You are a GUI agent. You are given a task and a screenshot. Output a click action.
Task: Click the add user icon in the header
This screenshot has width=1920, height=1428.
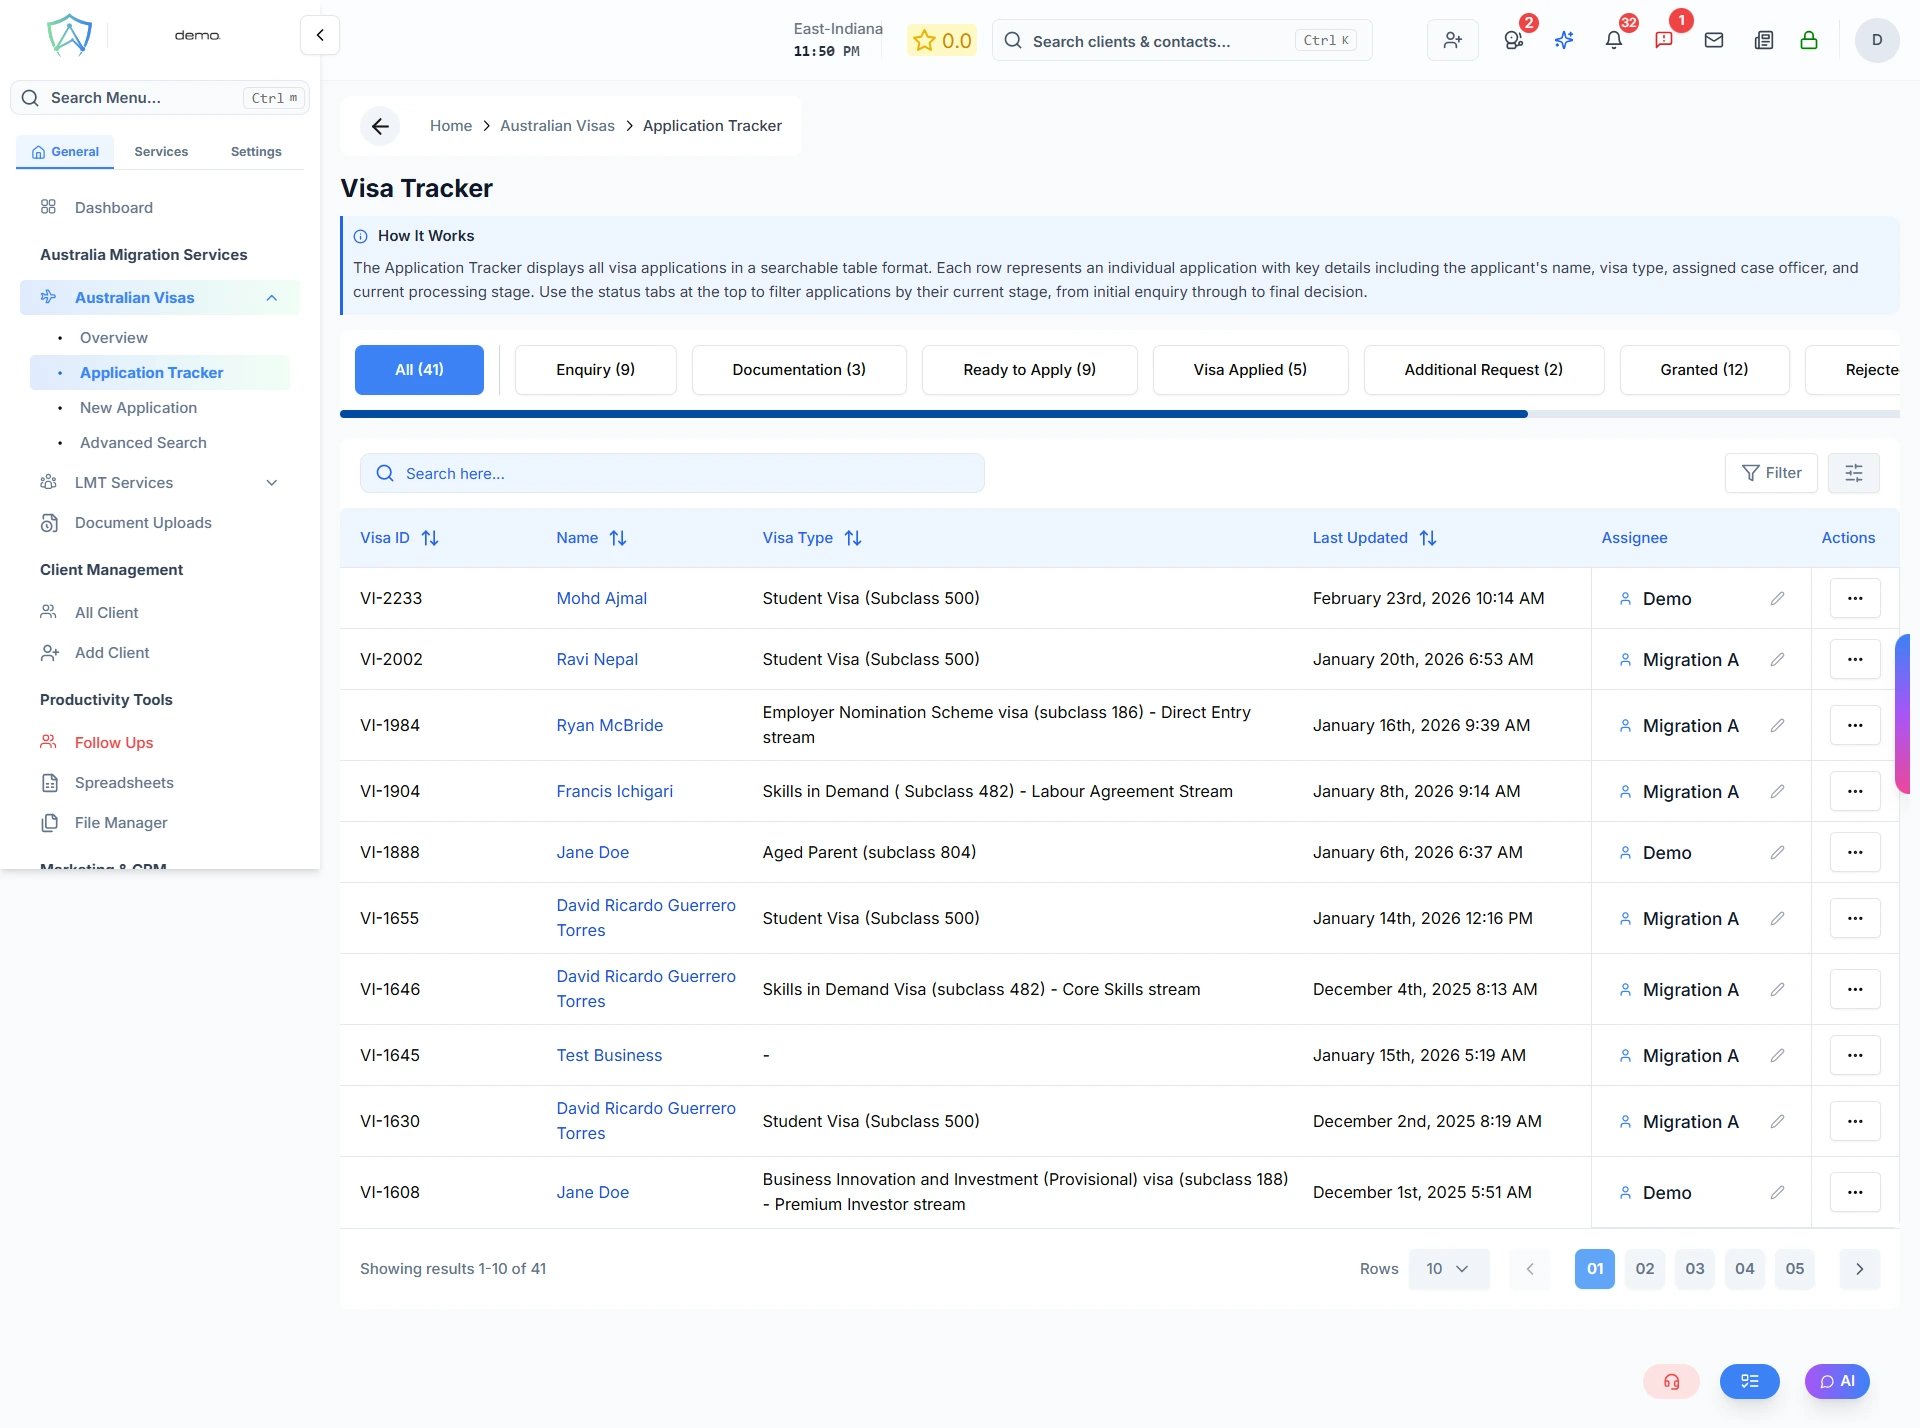[x=1452, y=40]
